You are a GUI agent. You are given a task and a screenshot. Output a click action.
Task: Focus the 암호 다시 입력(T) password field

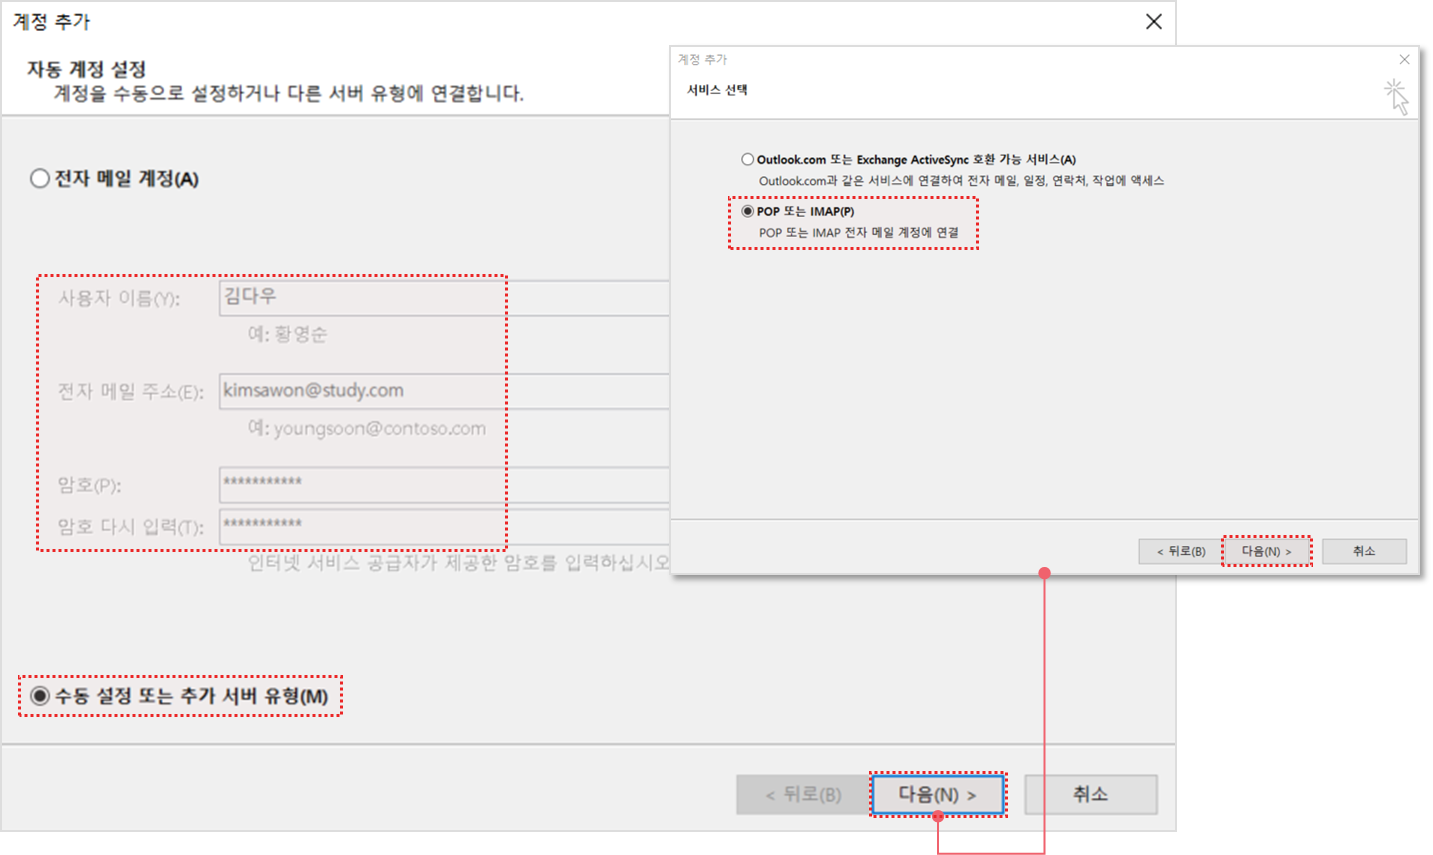point(440,526)
